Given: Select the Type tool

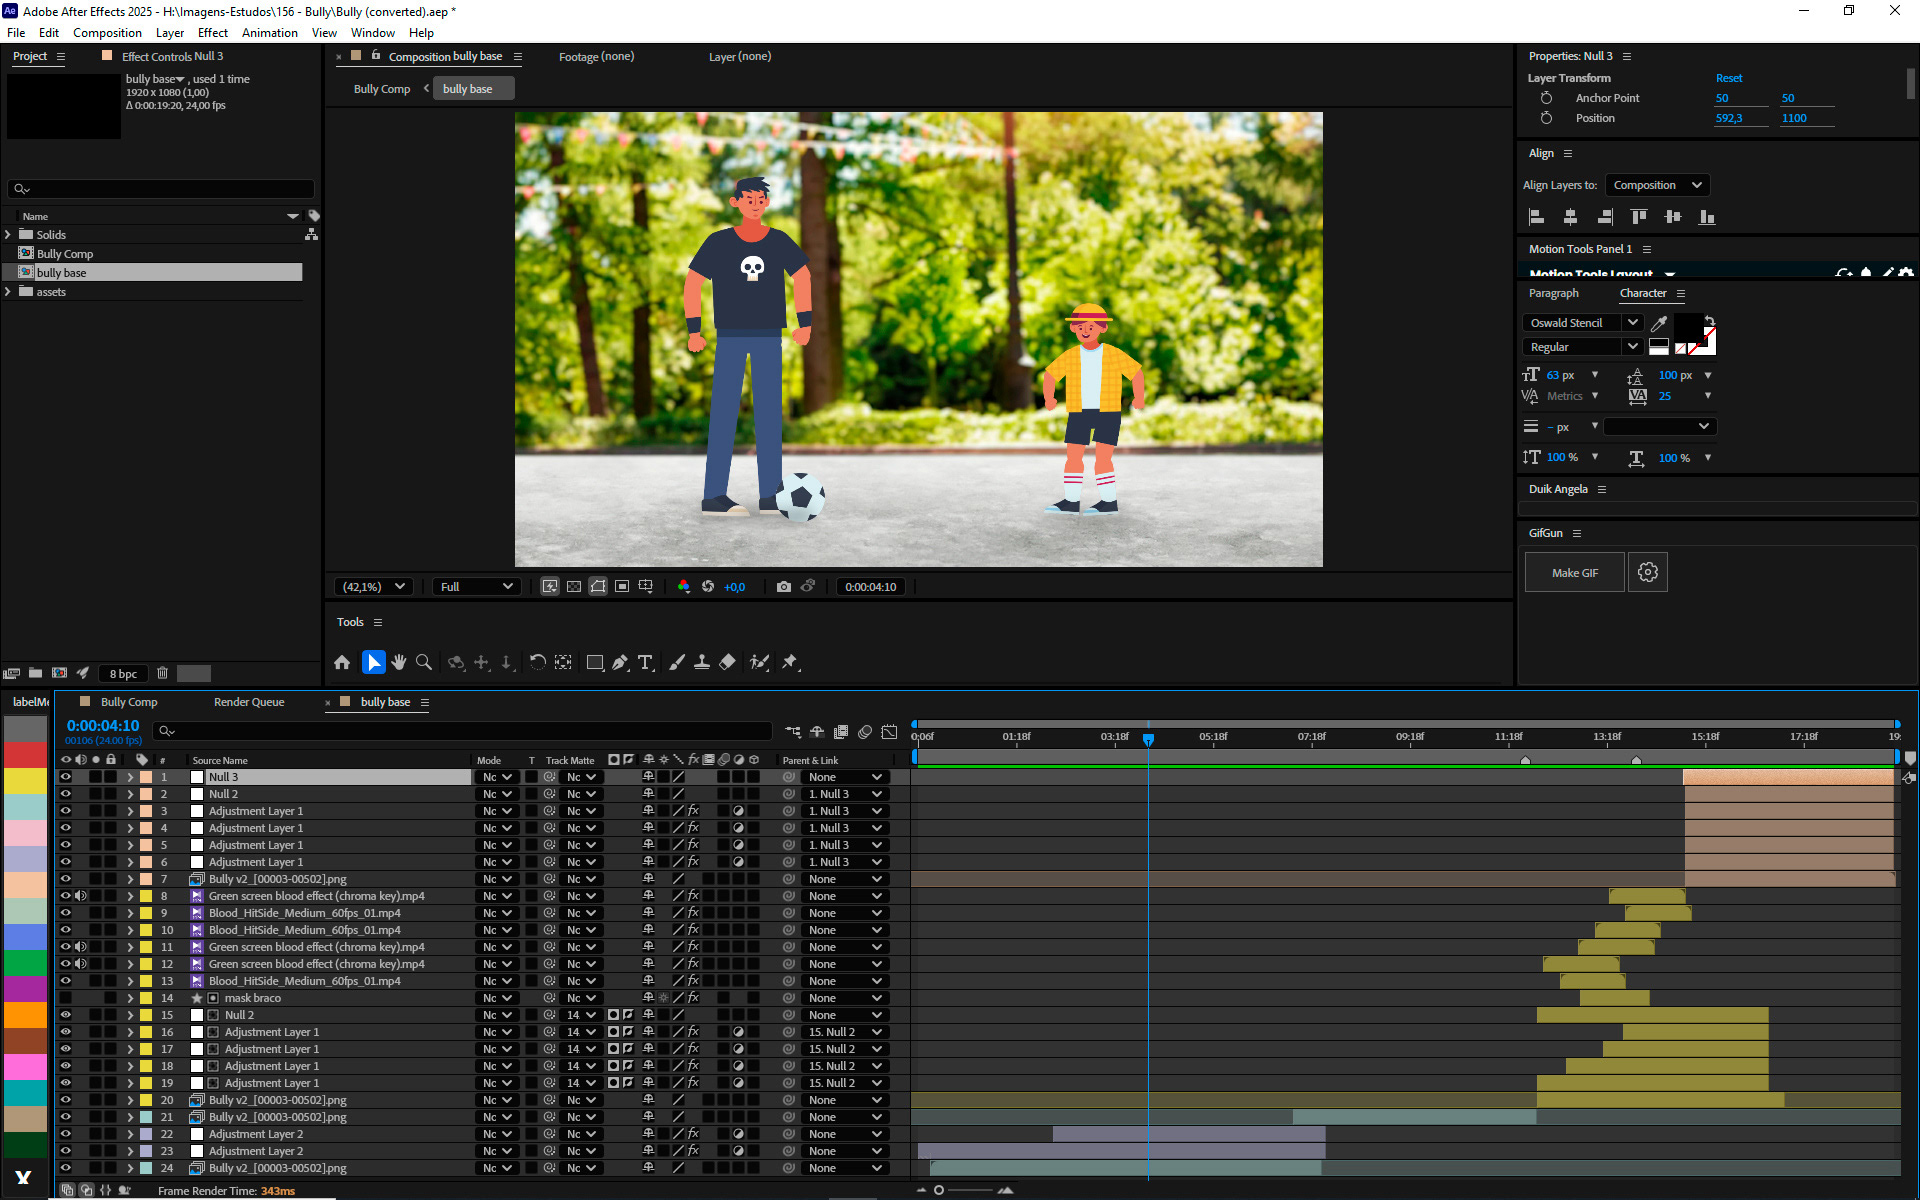Looking at the screenshot, I should [x=645, y=662].
